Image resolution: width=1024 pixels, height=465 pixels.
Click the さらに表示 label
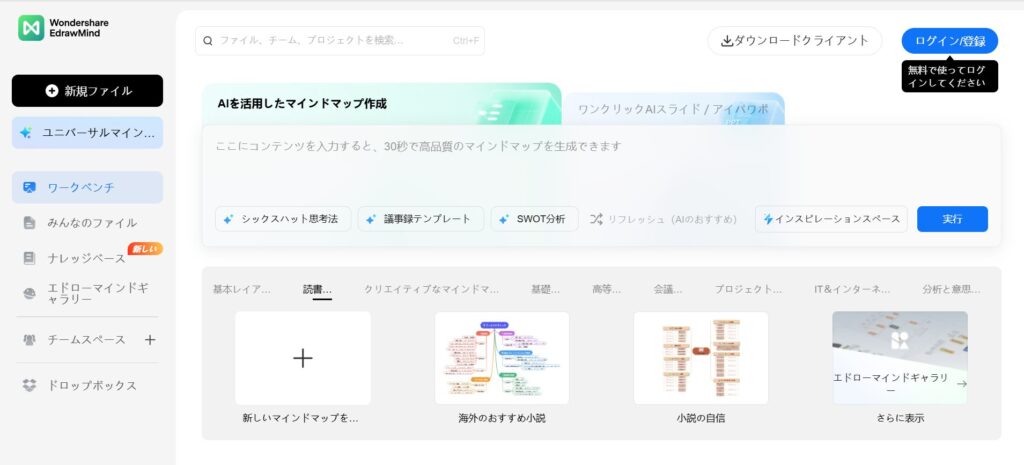pos(900,419)
